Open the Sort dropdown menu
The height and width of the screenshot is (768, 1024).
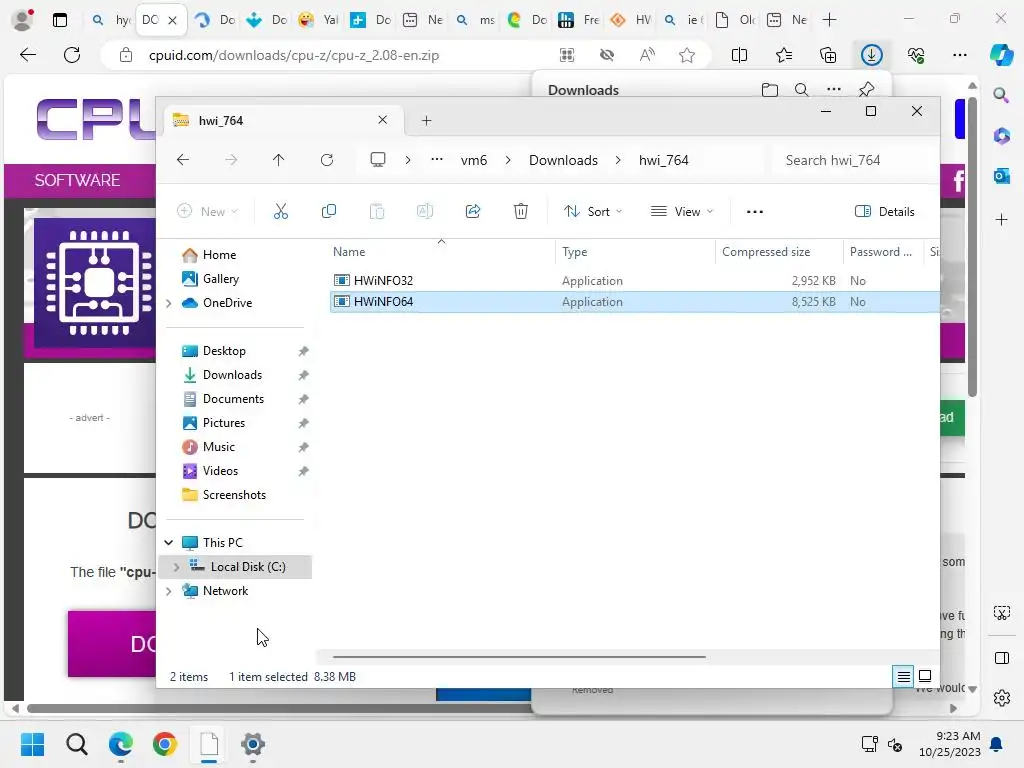pyautogui.click(x=593, y=212)
